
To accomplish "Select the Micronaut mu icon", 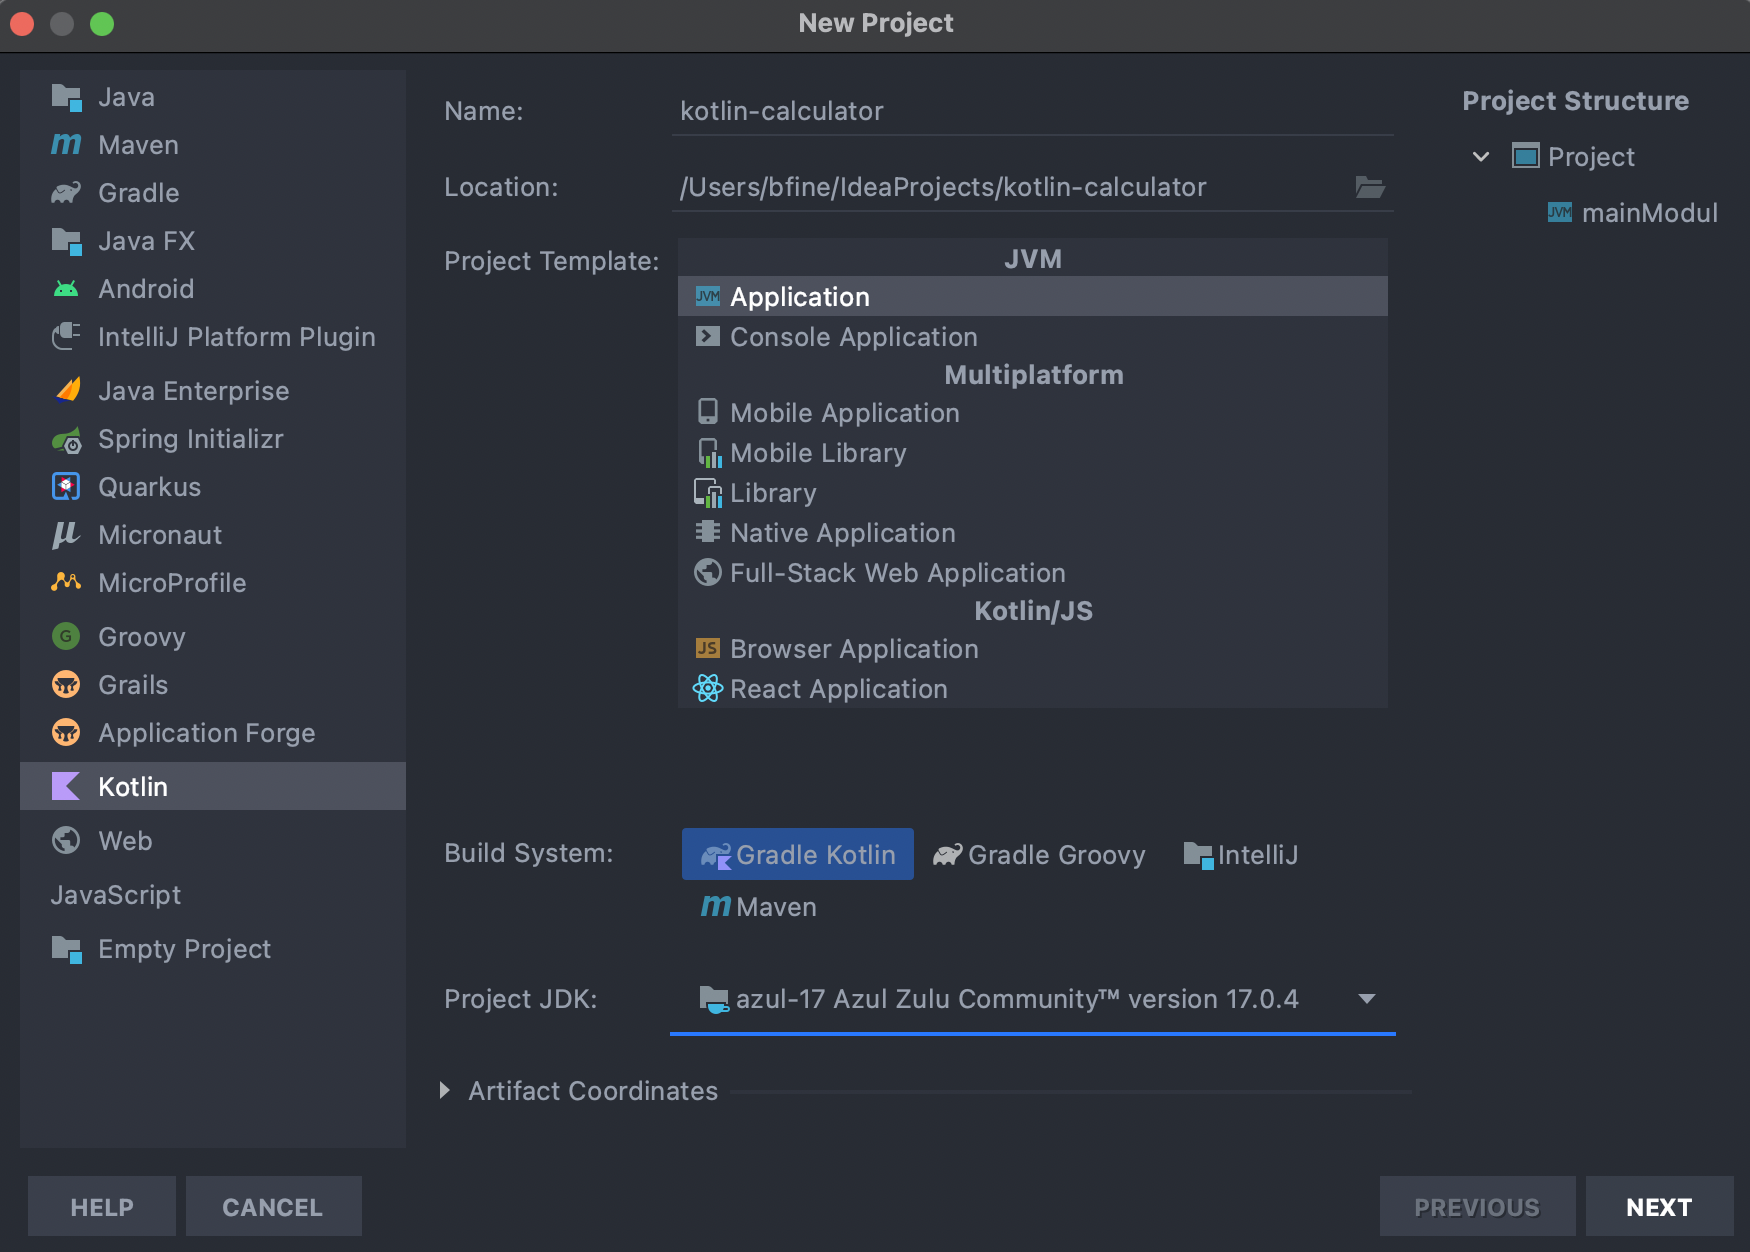I will coord(66,535).
